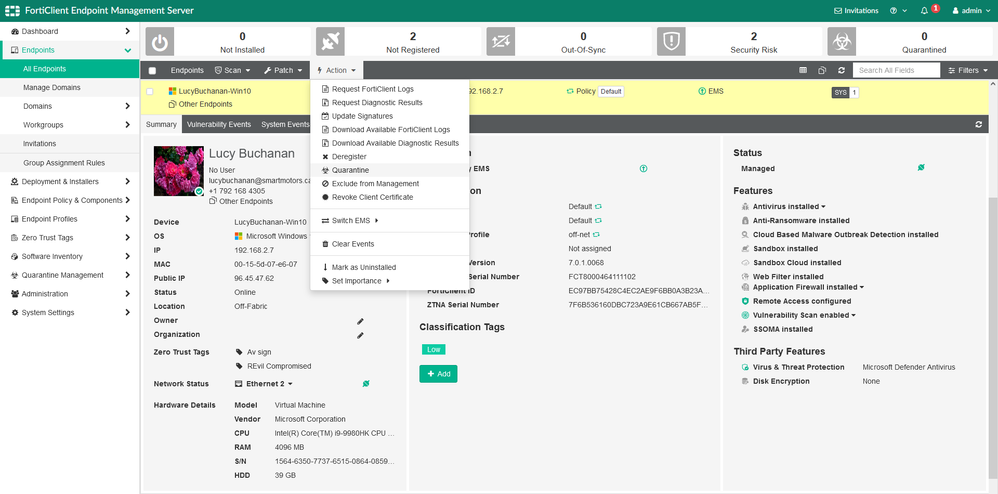
Task: Select Clear Events from the menu
Action: [x=390, y=244]
